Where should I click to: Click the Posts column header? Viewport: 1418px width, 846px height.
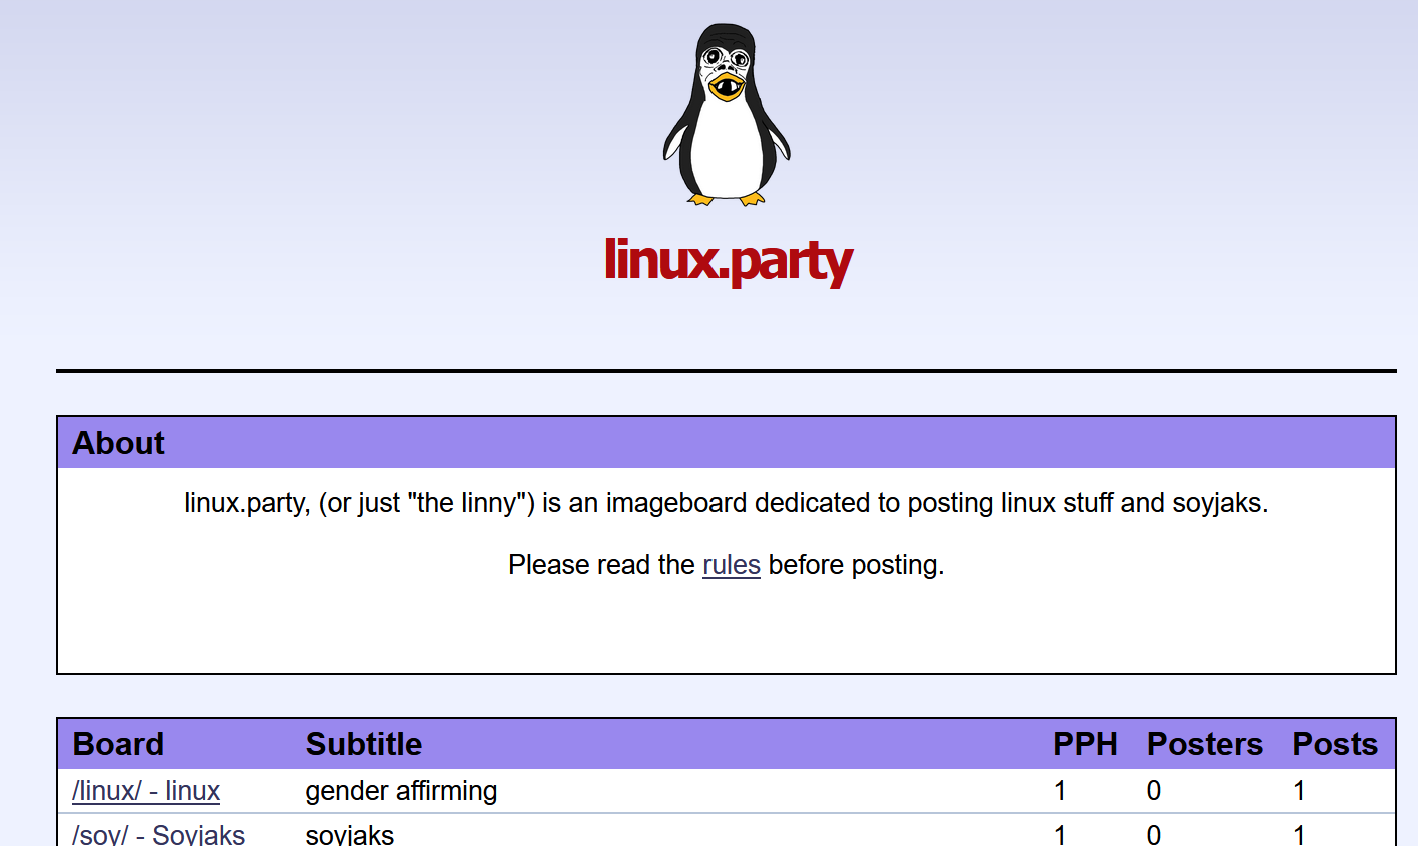tap(1334, 744)
